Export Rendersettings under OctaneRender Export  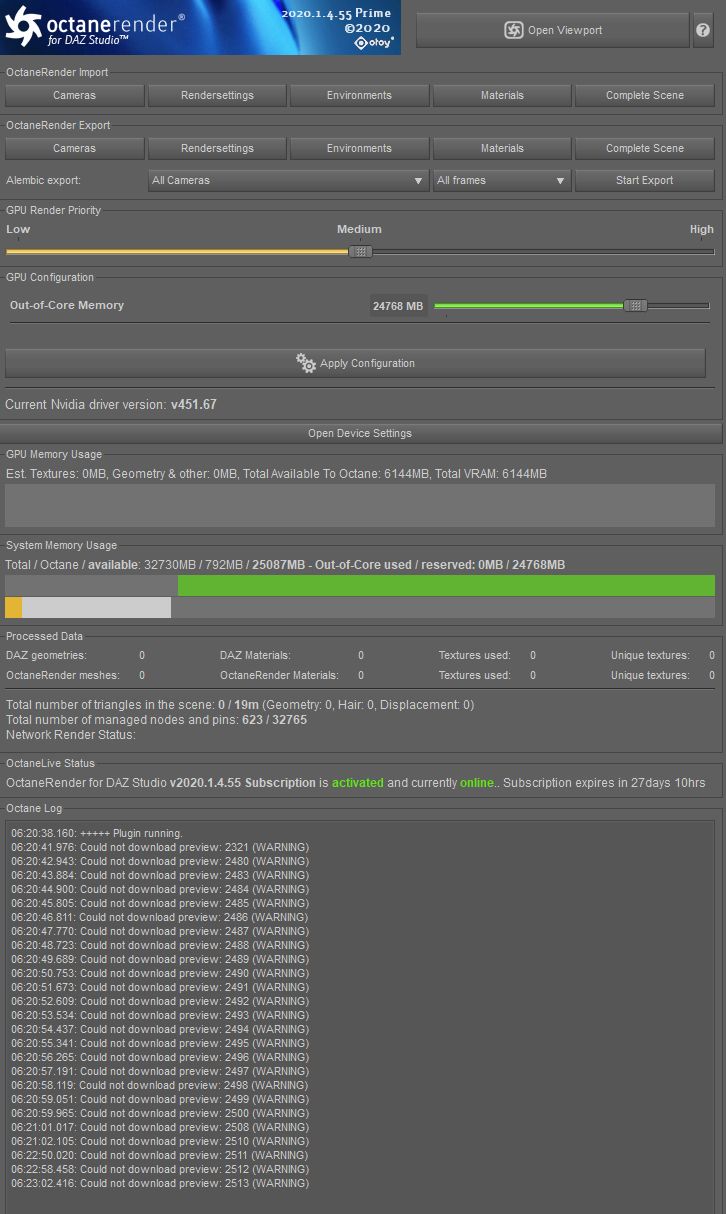click(x=217, y=148)
